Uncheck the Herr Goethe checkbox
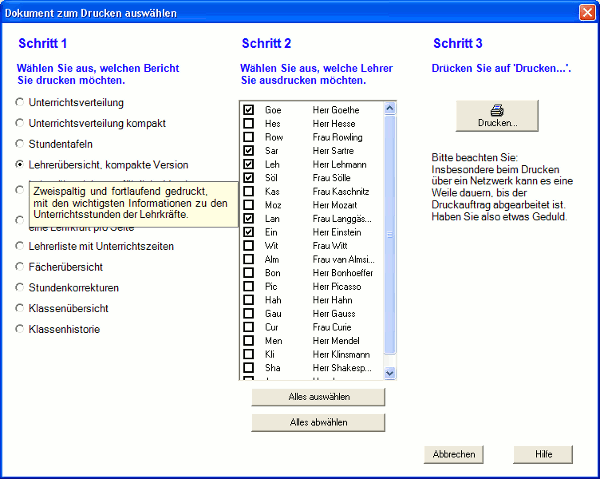 (x=249, y=109)
